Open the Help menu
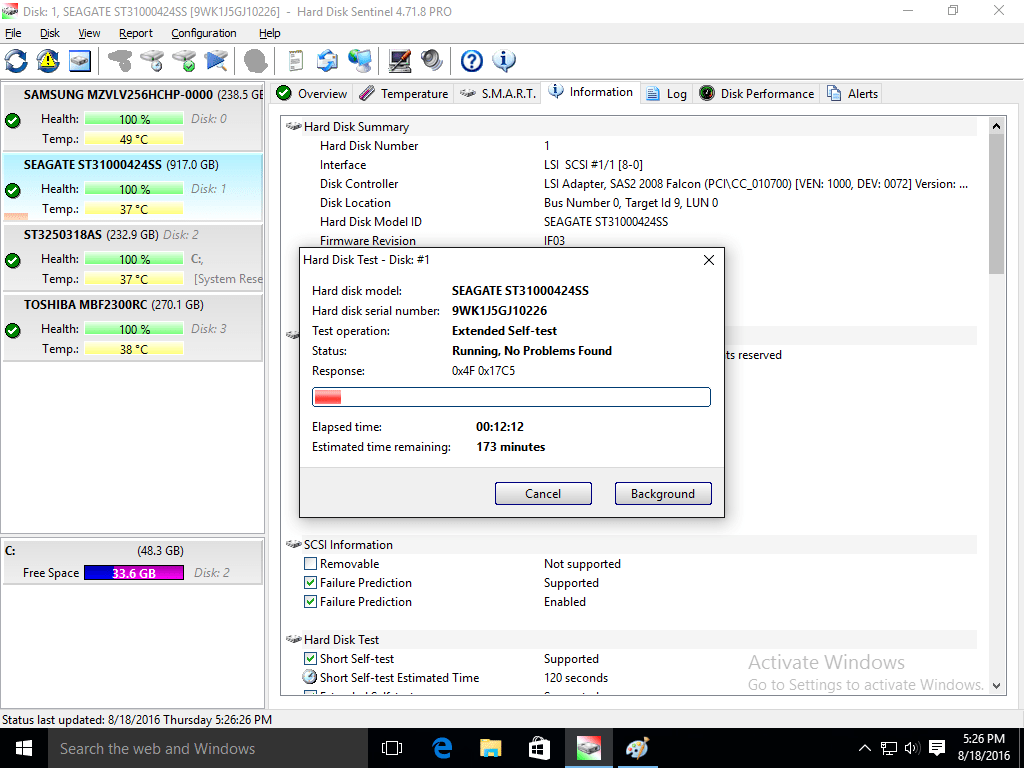The width and height of the screenshot is (1024, 768). click(270, 33)
